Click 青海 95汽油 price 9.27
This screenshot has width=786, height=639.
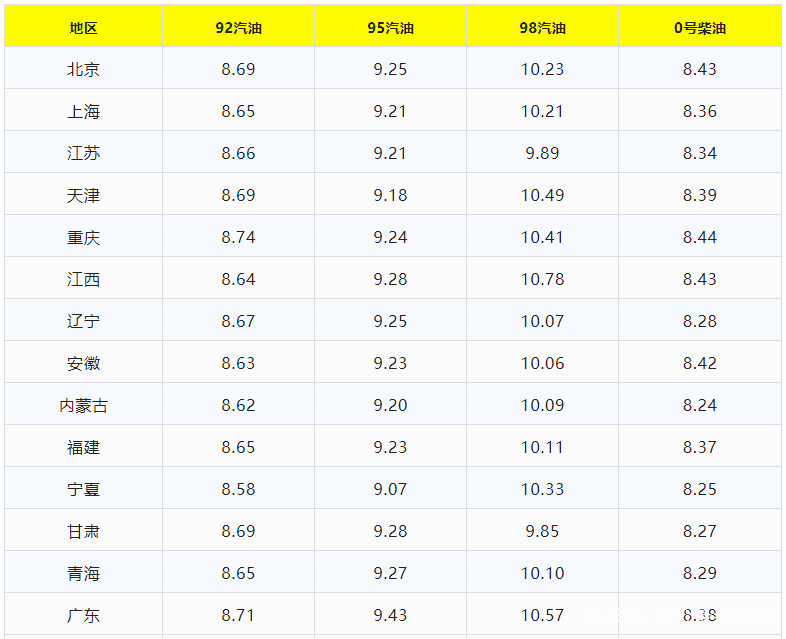(x=390, y=573)
